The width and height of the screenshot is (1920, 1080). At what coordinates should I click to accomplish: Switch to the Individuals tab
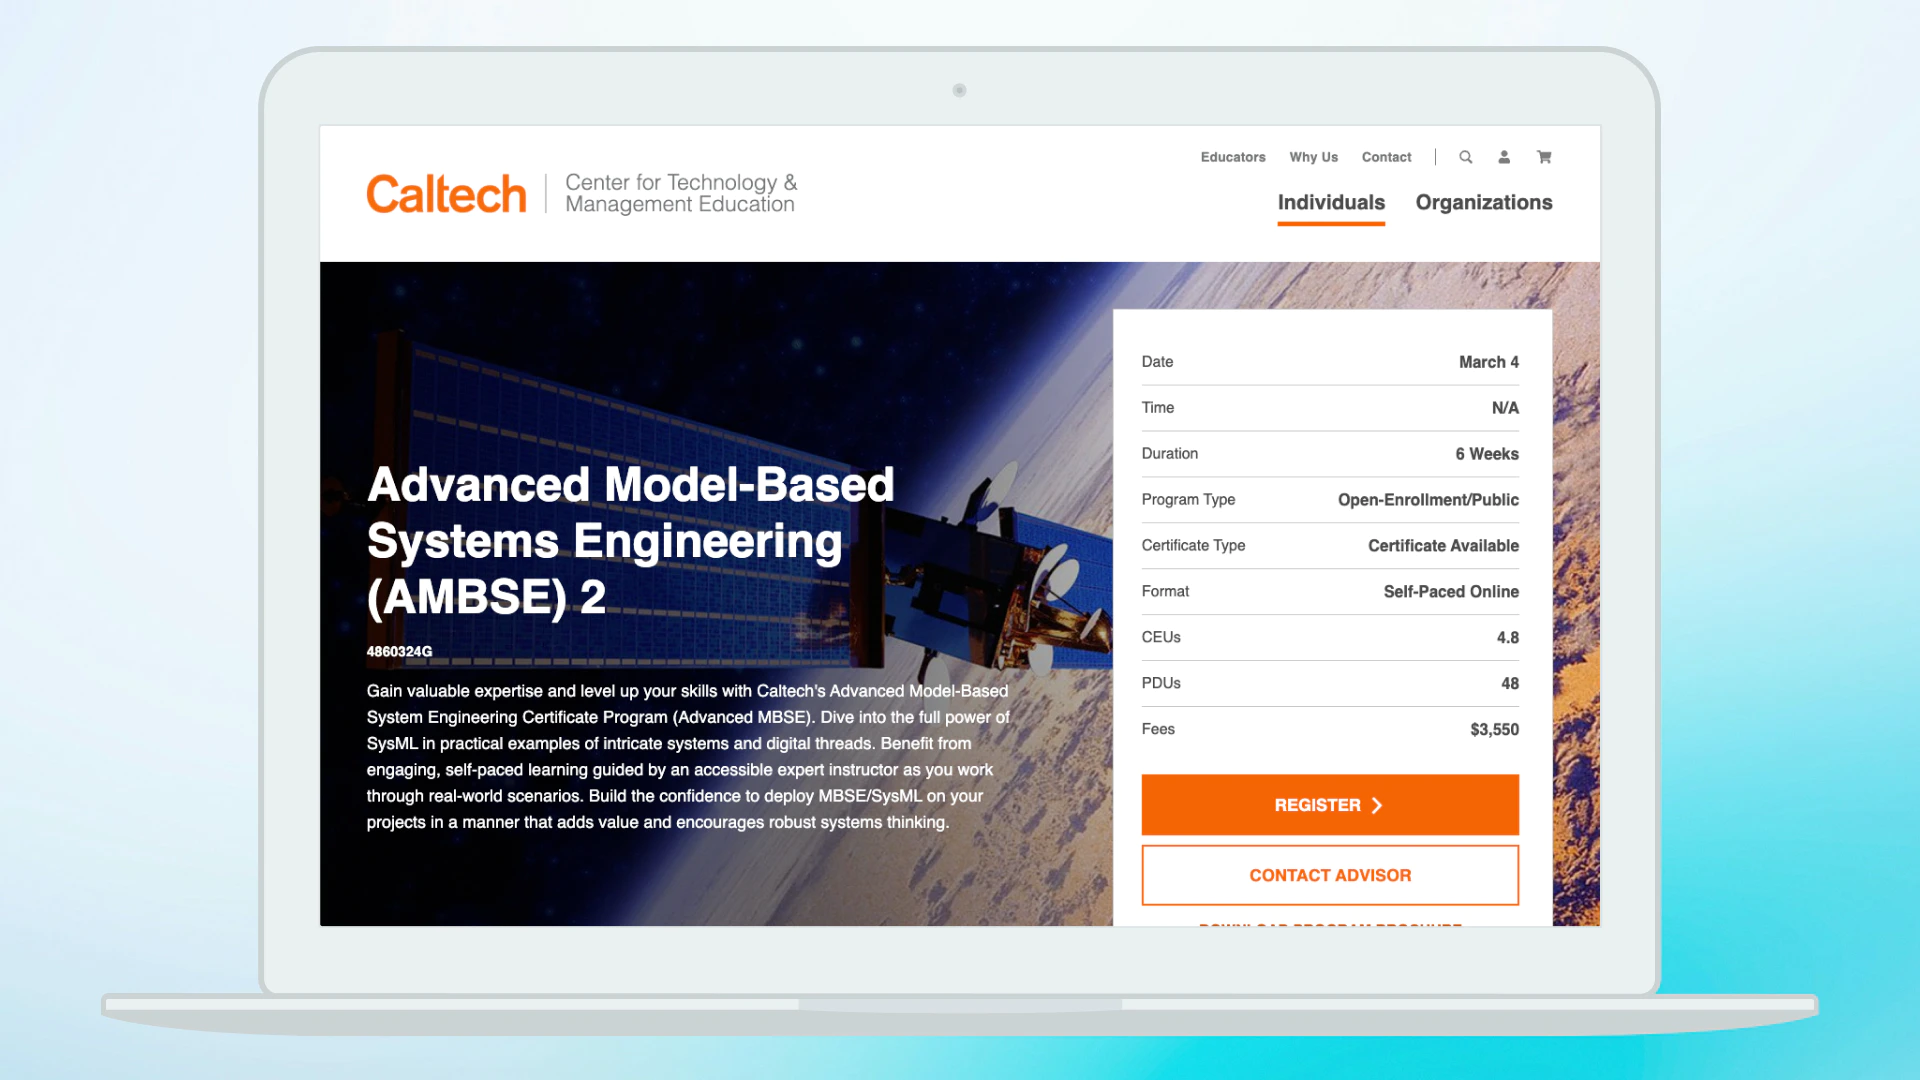(x=1331, y=203)
